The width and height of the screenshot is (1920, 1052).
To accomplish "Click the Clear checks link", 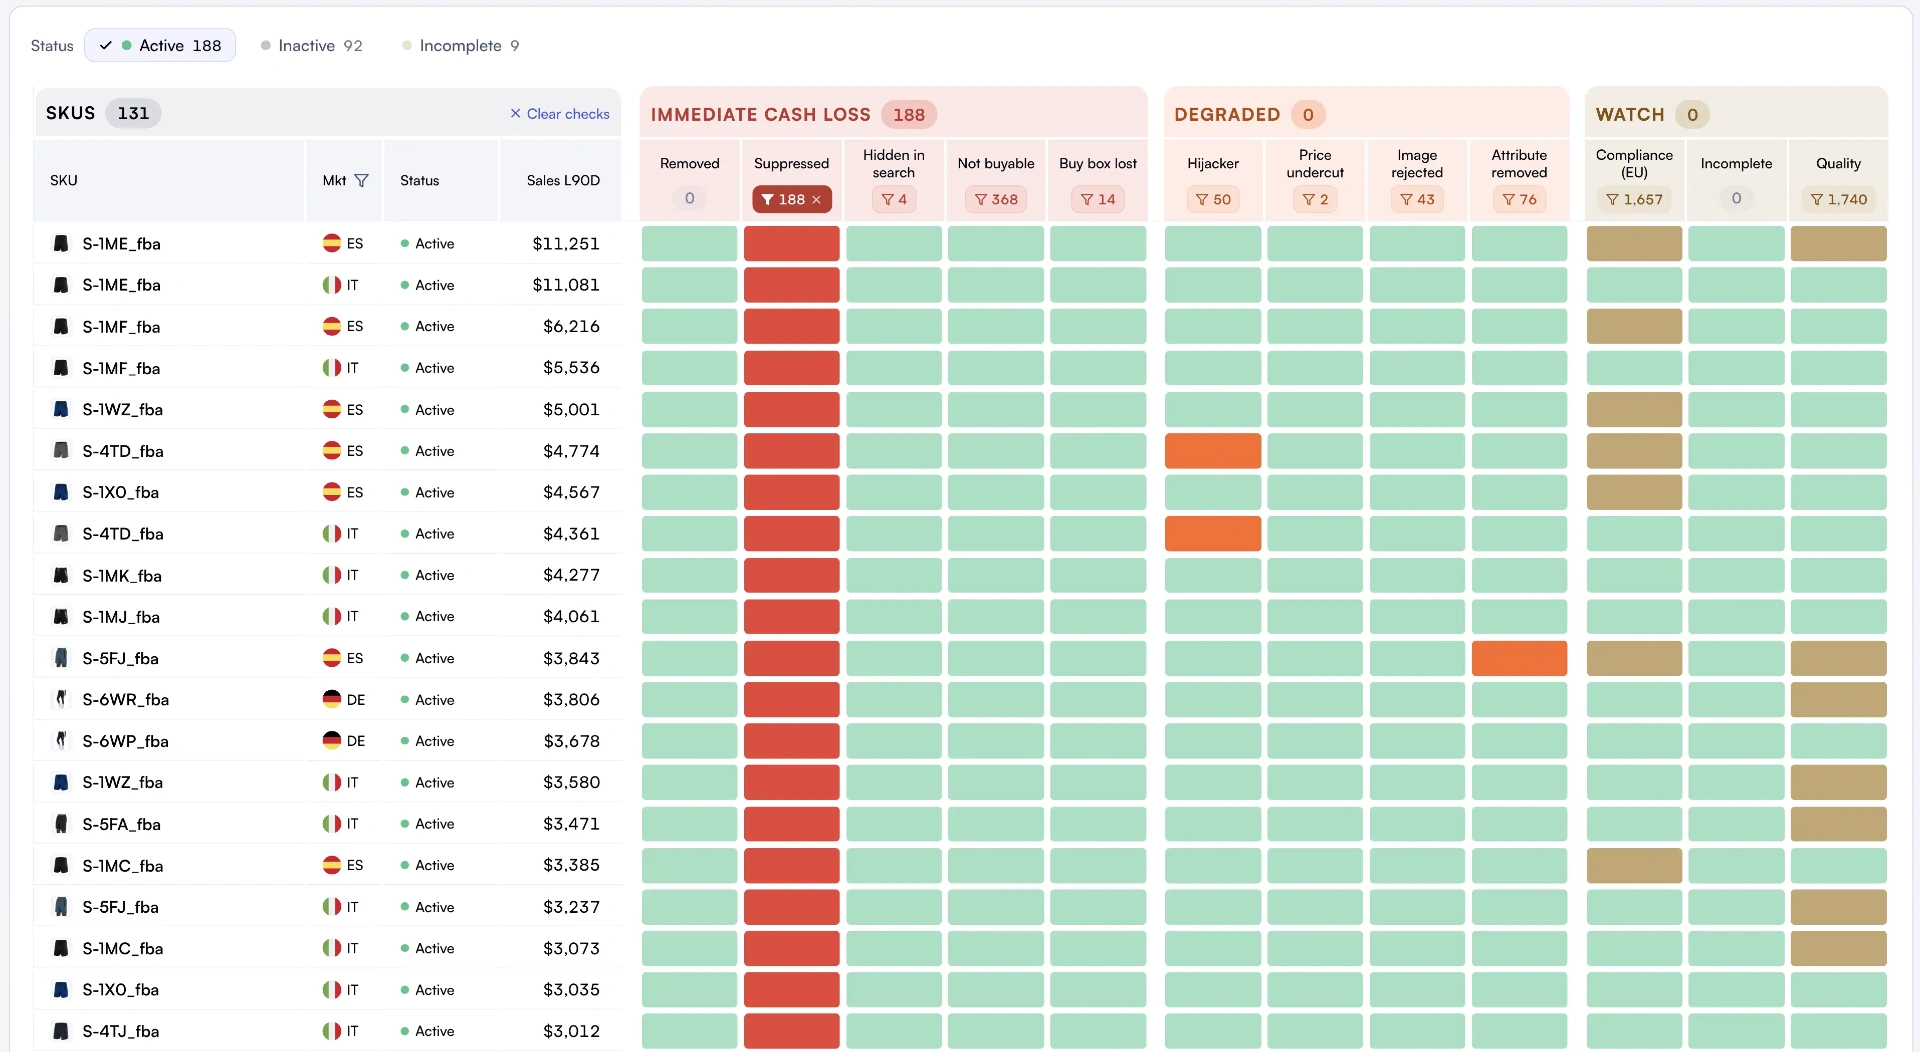I will coord(560,114).
